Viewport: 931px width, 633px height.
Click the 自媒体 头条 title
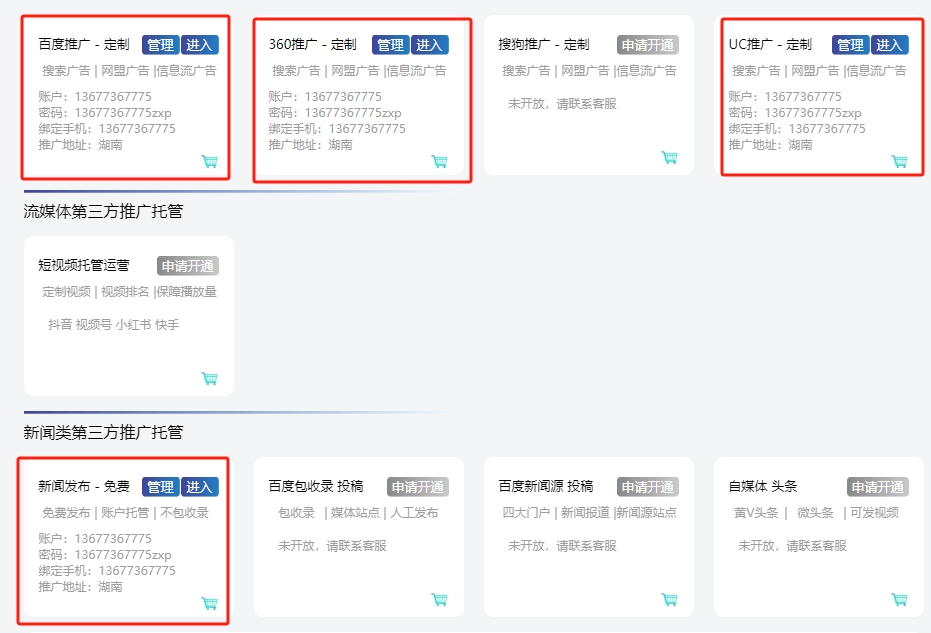(x=763, y=486)
